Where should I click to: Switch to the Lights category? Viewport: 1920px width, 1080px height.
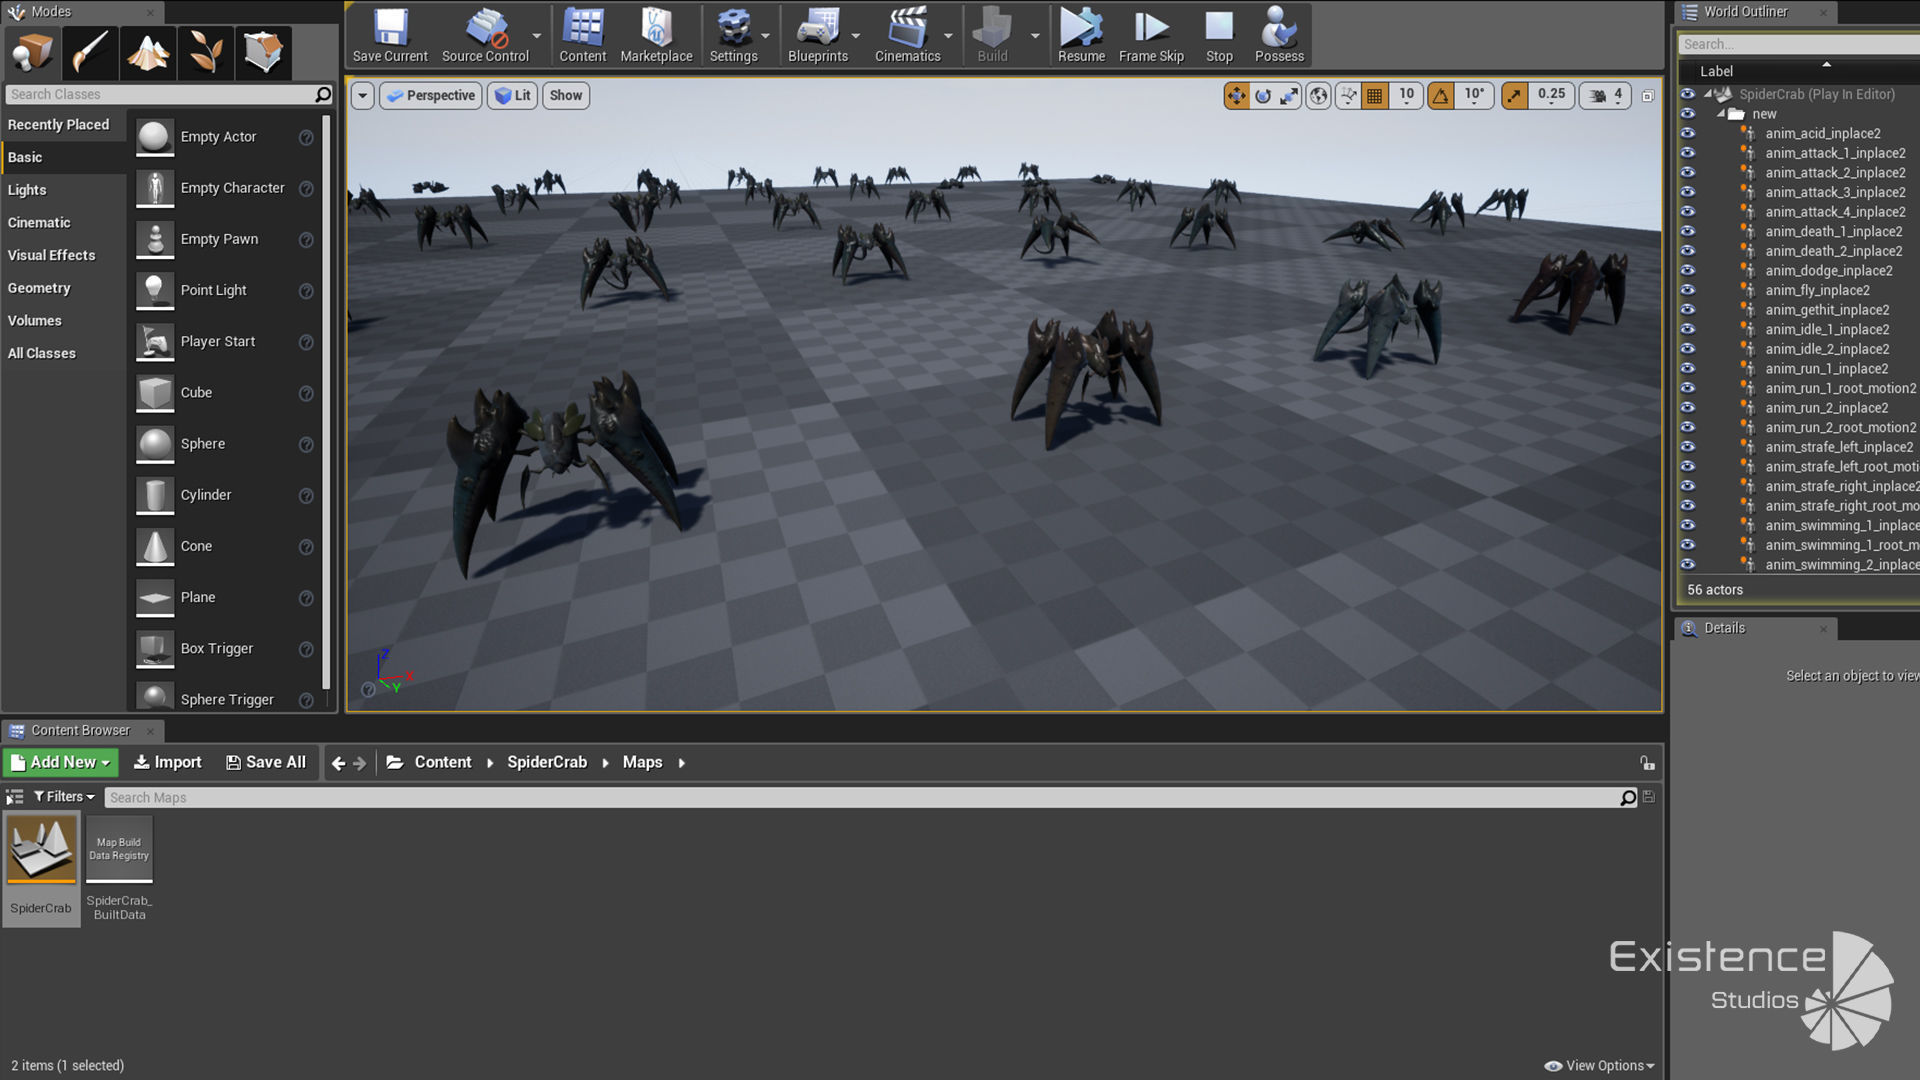click(28, 190)
